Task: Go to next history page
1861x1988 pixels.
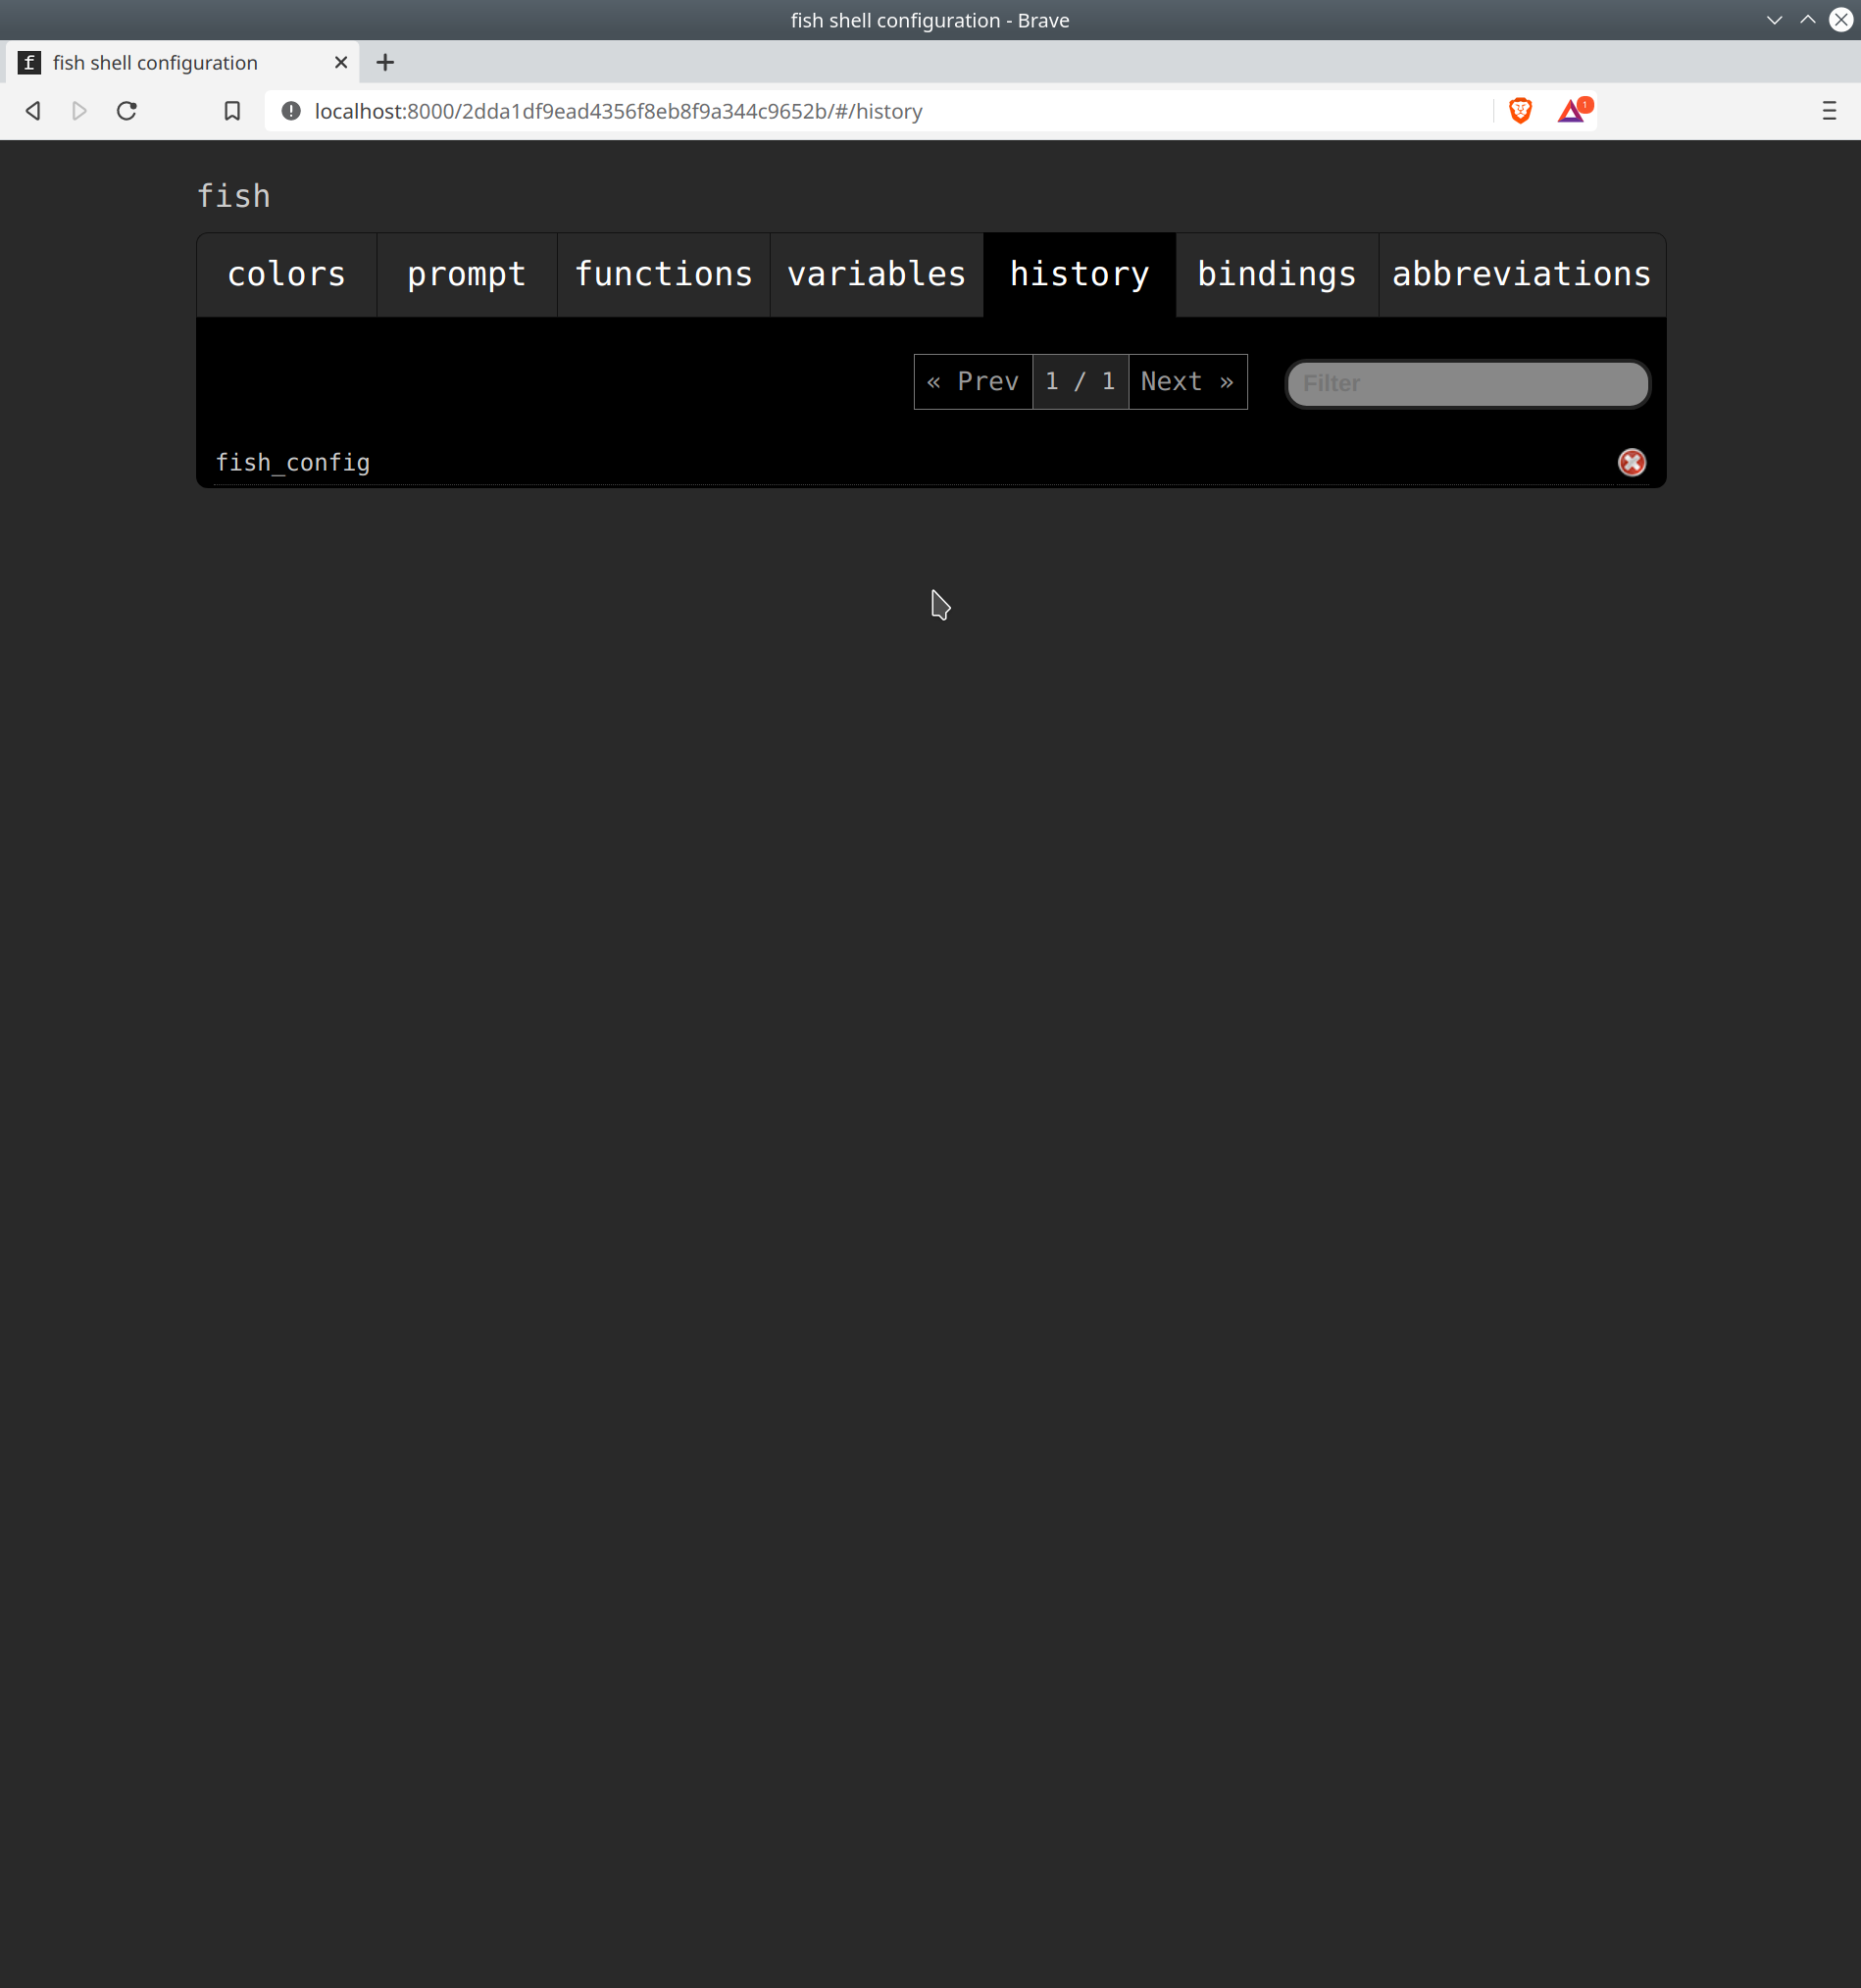Action: pos(1188,382)
